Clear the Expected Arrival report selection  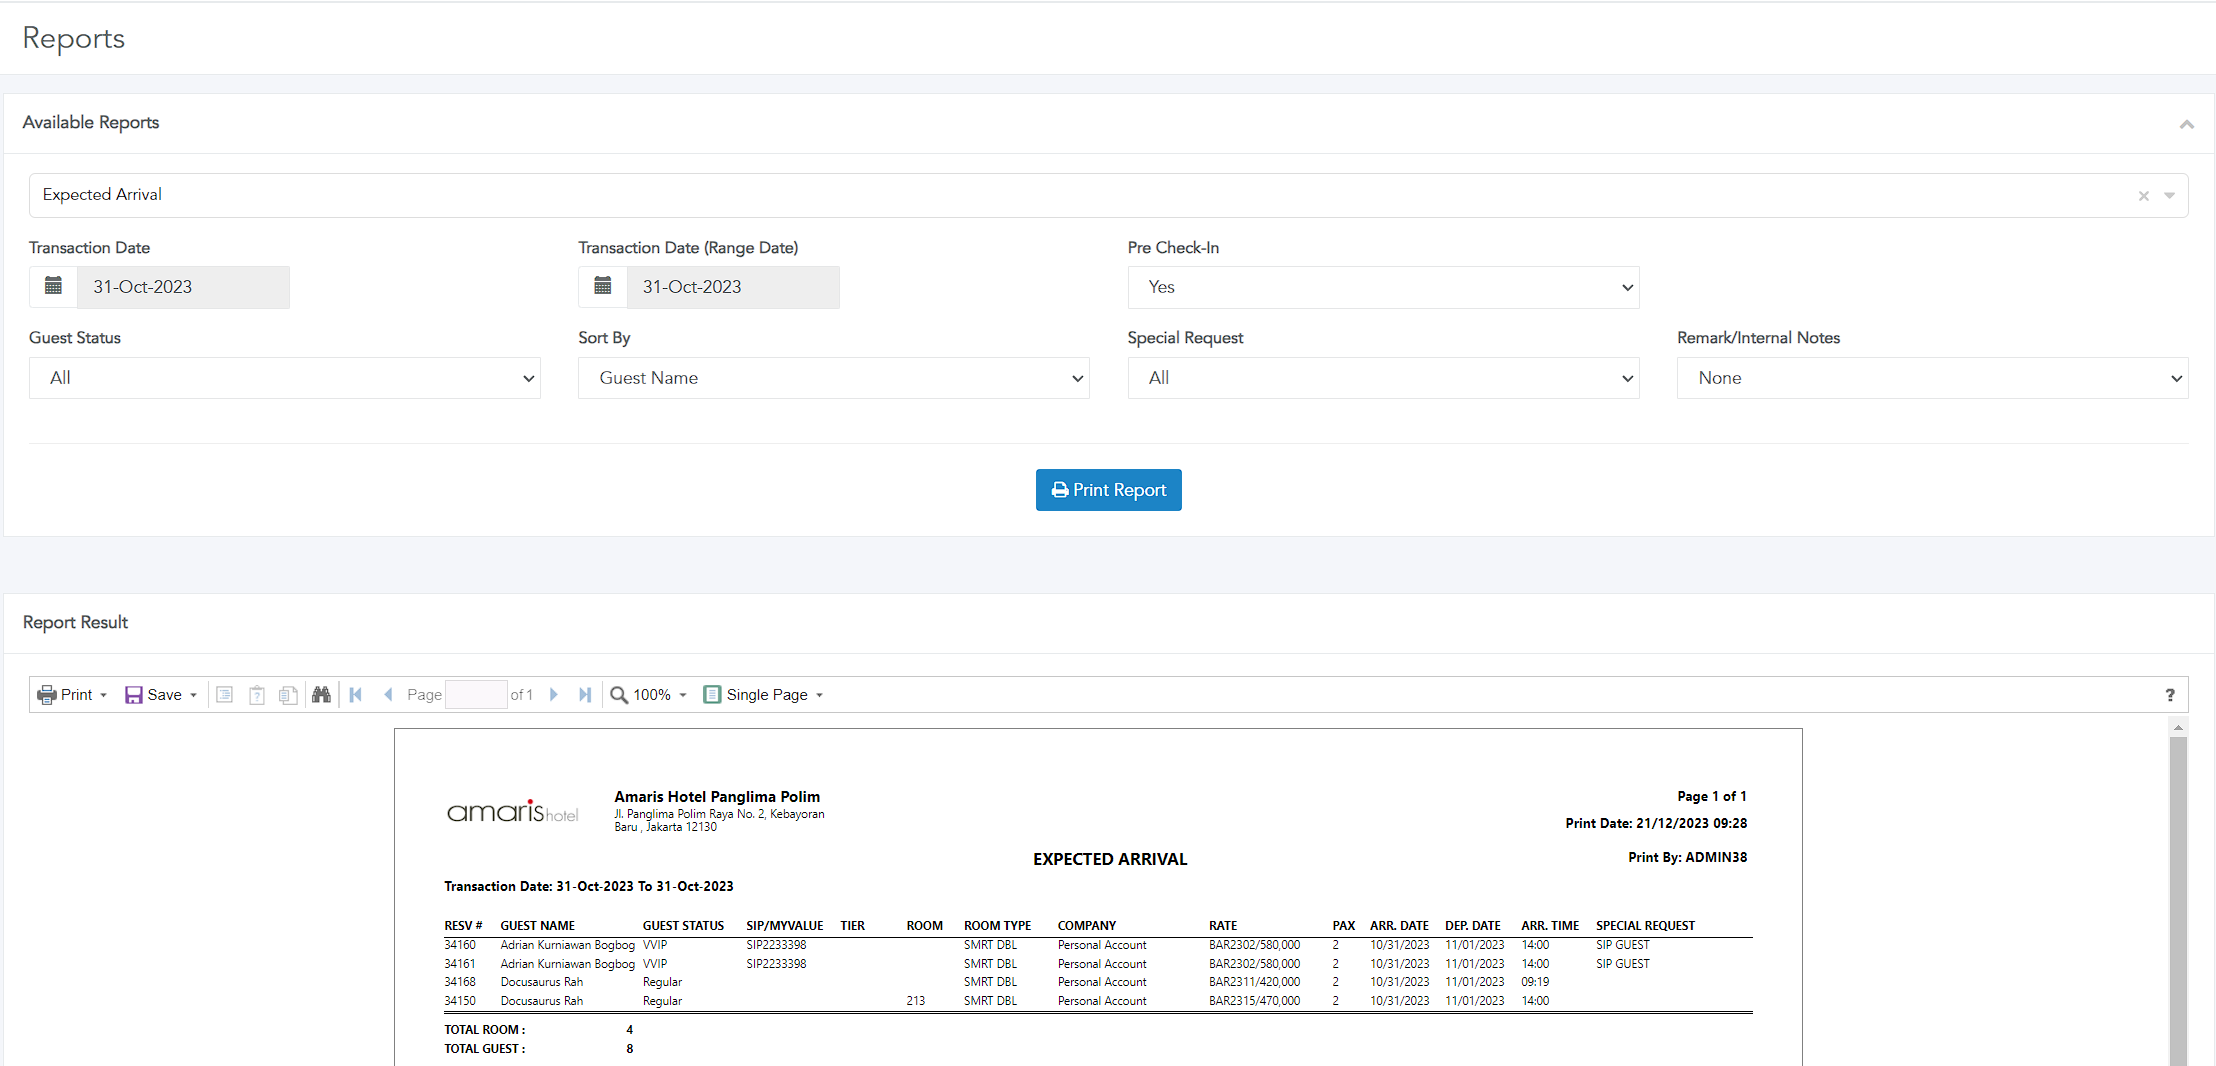(2144, 196)
